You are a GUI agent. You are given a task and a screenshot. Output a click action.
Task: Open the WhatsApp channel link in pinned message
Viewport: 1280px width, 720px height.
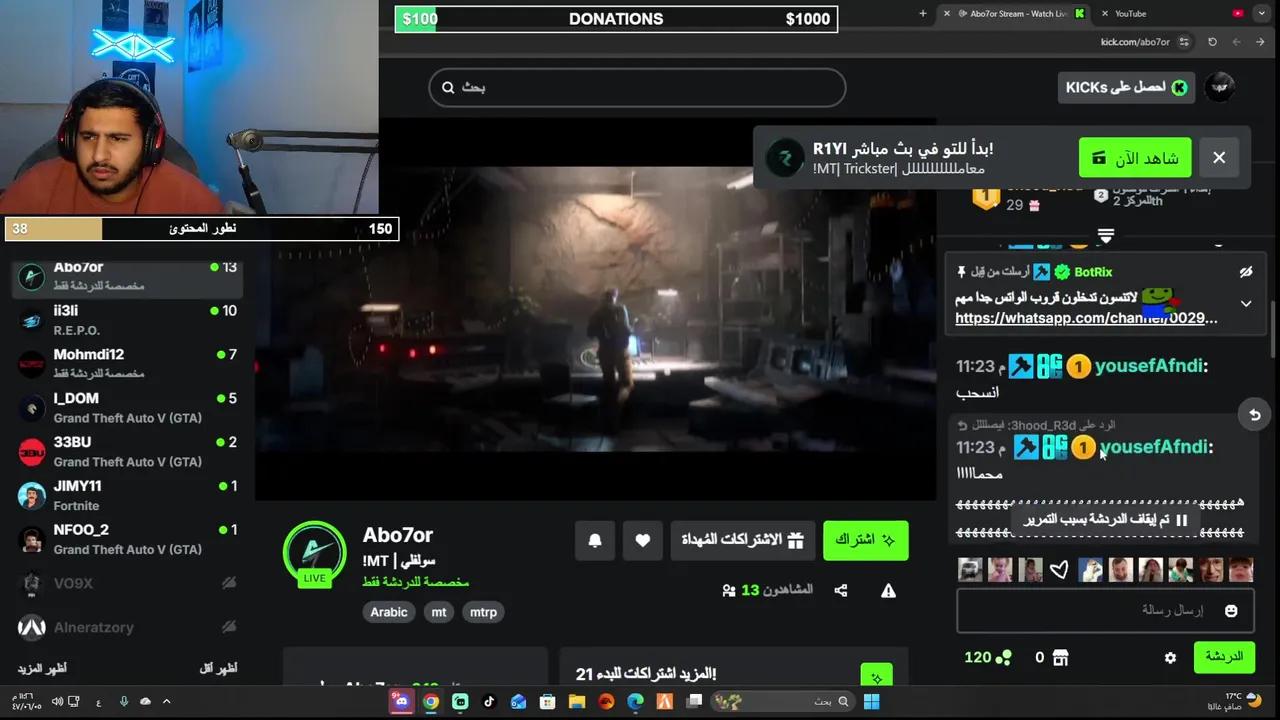1086,318
